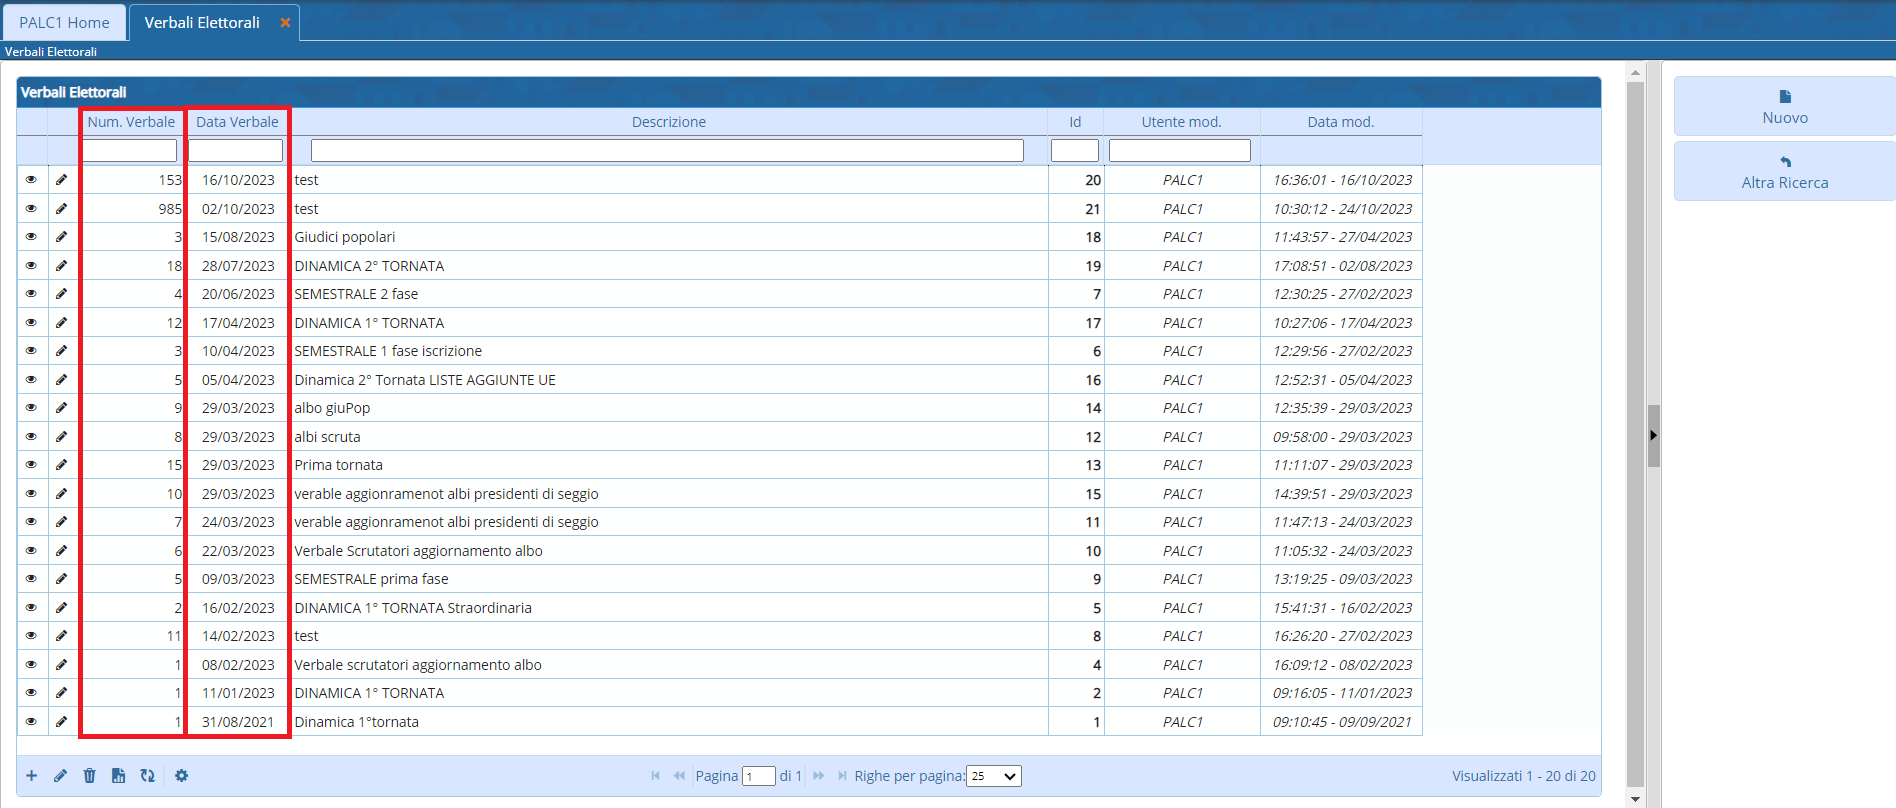
Task: View the albo giuPop record via eye icon
Action: [x=32, y=408]
